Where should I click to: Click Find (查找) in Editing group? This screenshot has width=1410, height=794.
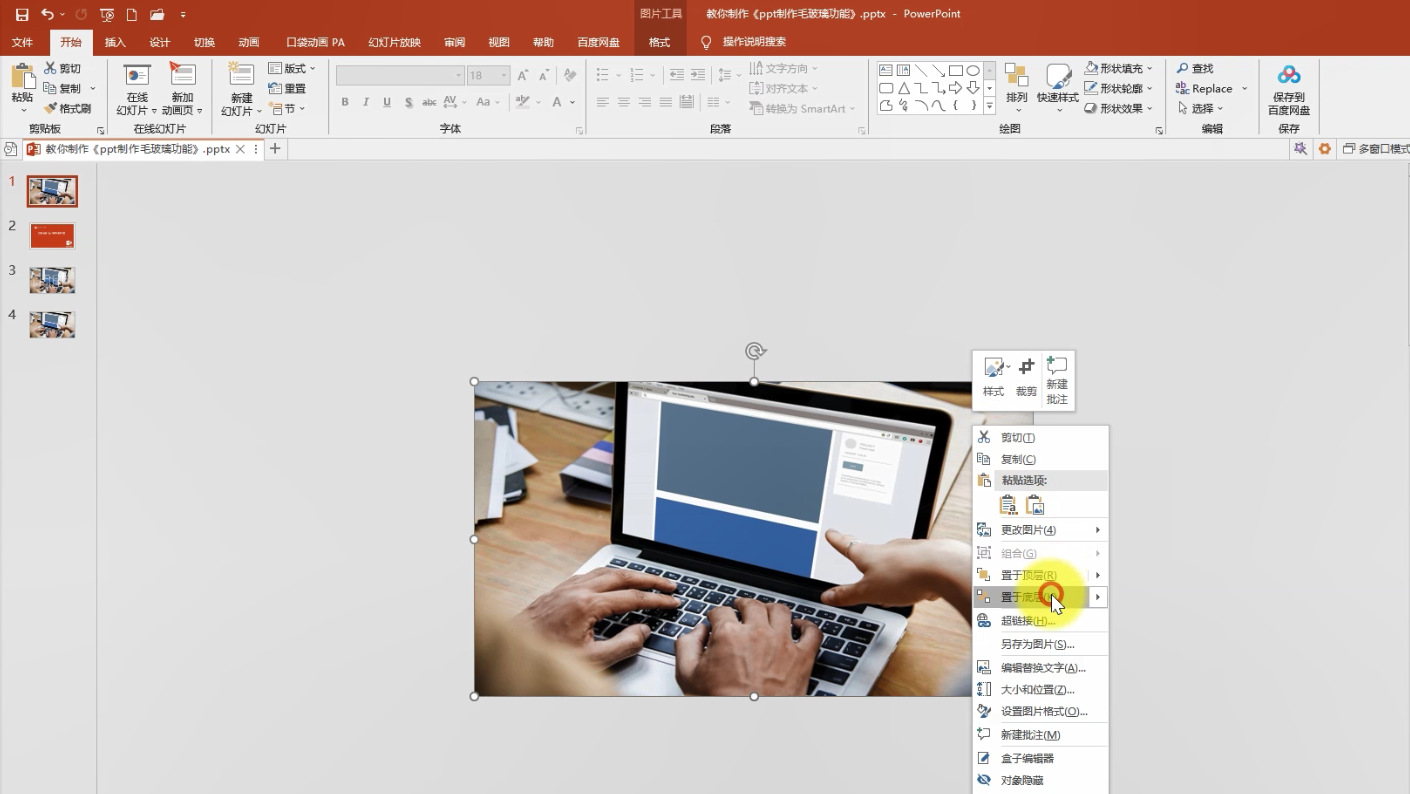coord(1195,68)
